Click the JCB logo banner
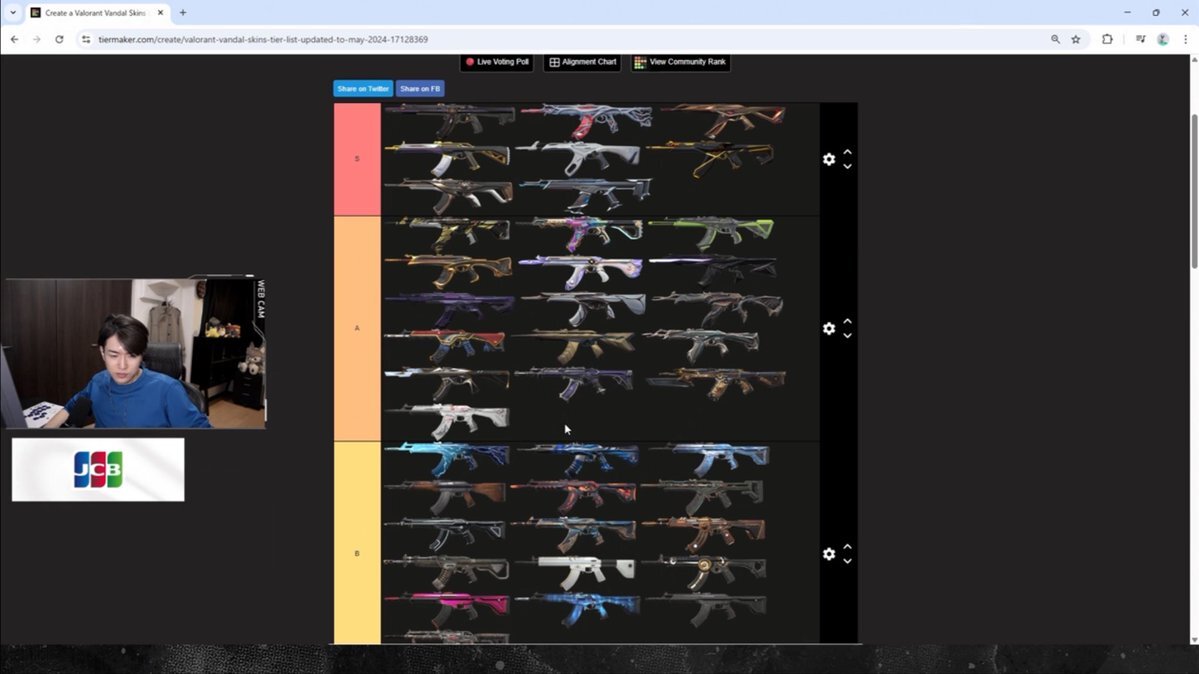This screenshot has width=1199, height=674. [98, 470]
